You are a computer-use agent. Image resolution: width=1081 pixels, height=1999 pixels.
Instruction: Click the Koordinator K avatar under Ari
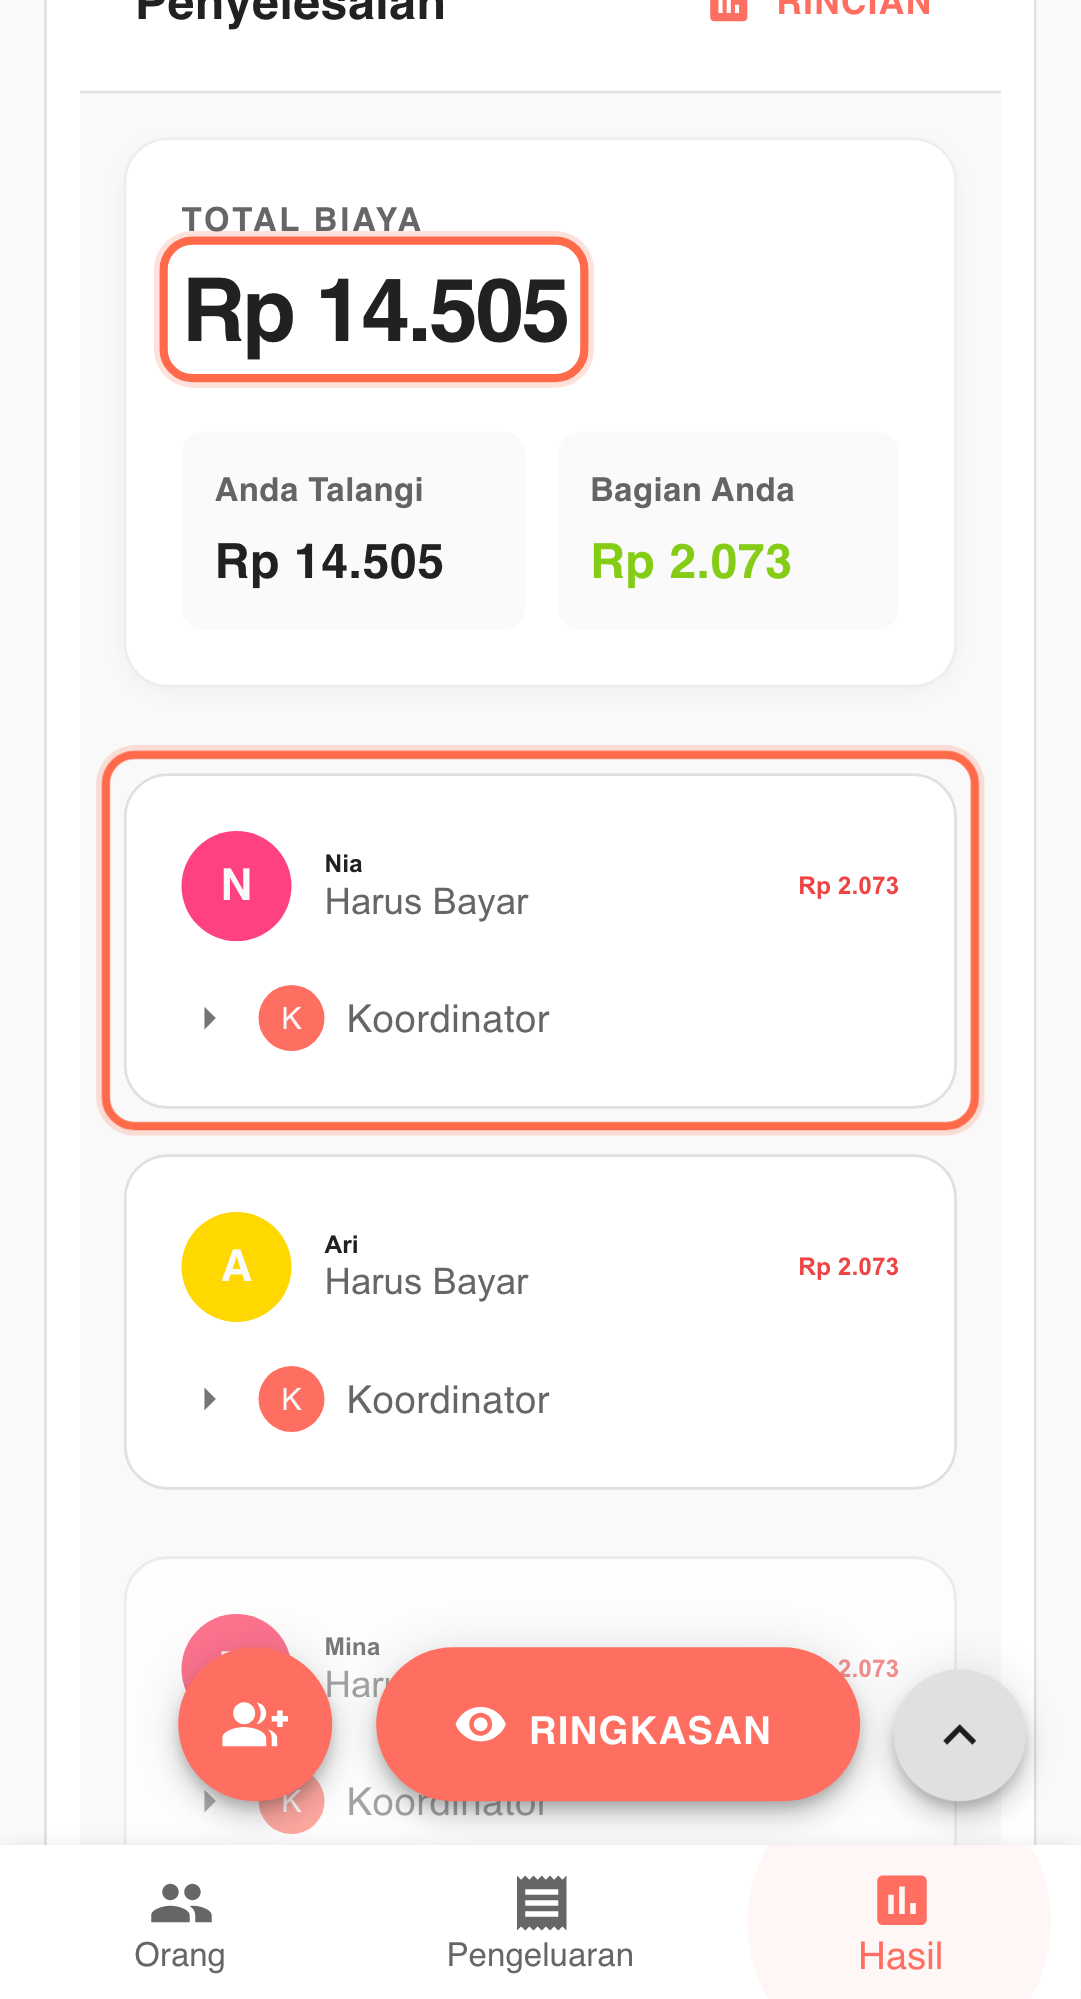click(291, 1400)
